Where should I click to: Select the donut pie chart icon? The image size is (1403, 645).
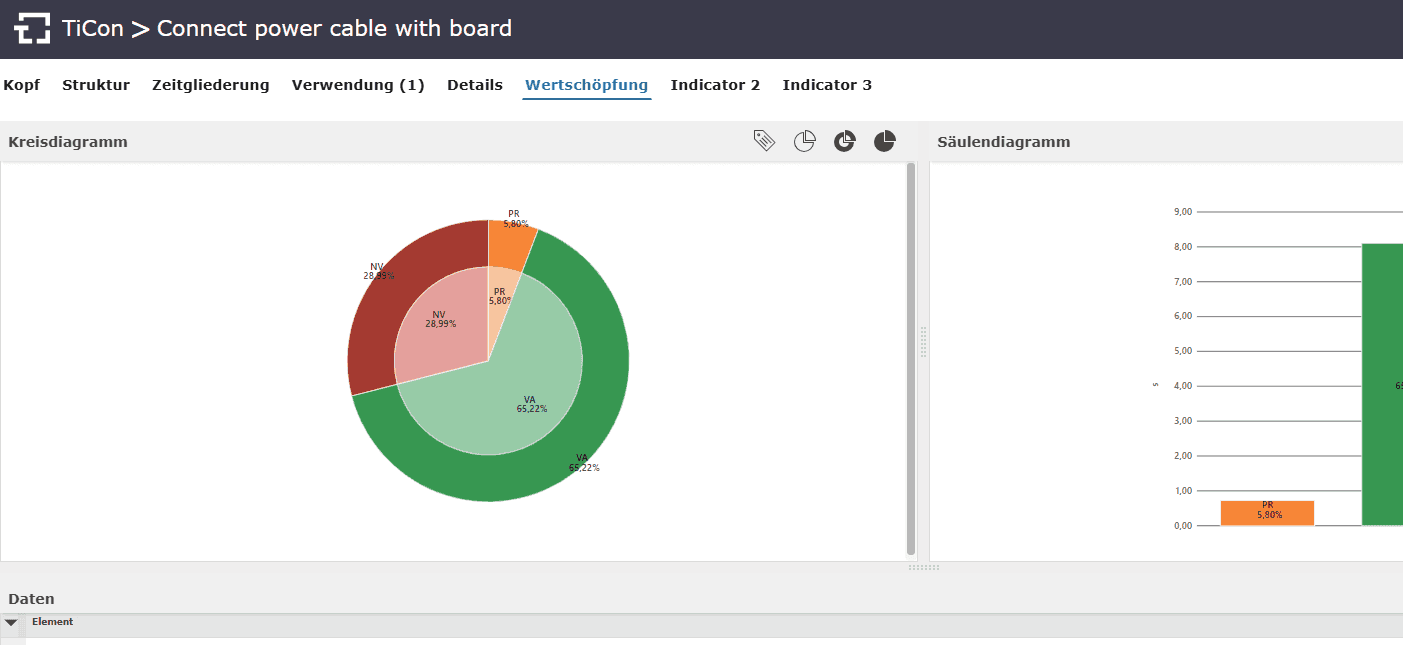click(845, 141)
